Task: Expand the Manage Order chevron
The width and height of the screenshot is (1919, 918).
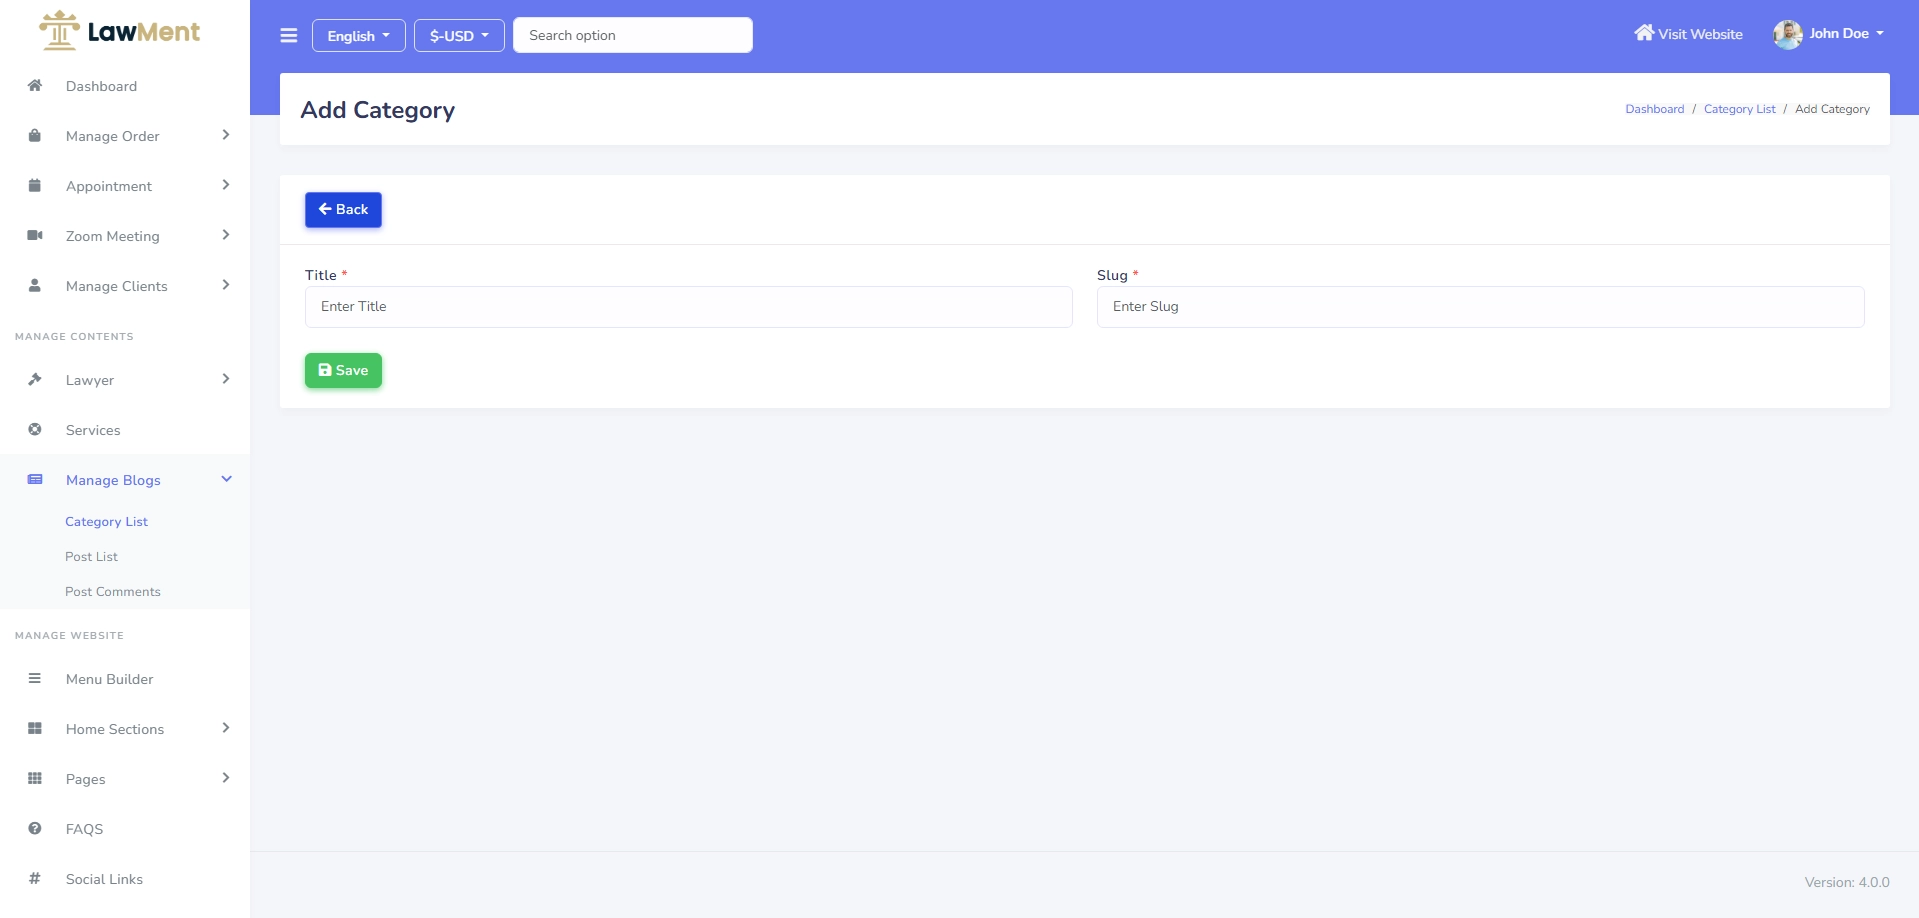Action: [226, 135]
